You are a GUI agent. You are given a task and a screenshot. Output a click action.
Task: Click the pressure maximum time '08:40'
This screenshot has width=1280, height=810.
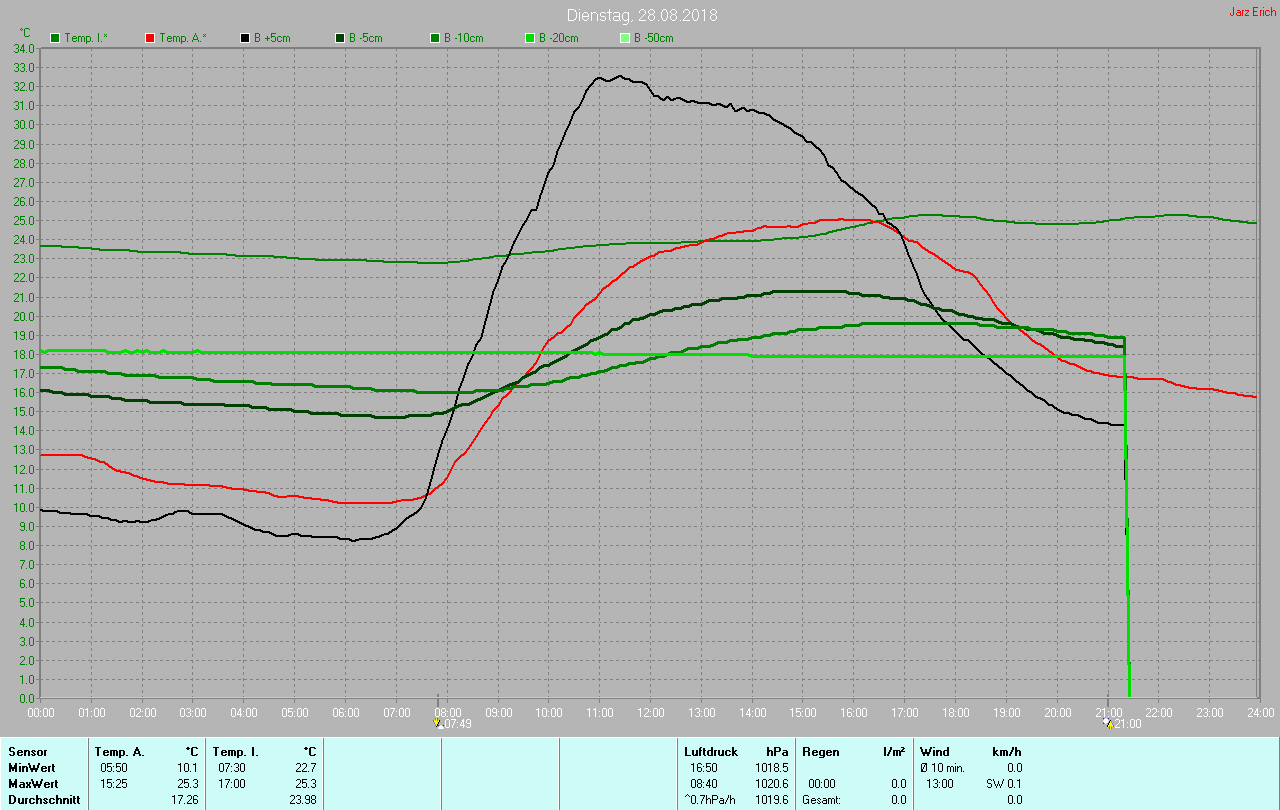pos(703,783)
